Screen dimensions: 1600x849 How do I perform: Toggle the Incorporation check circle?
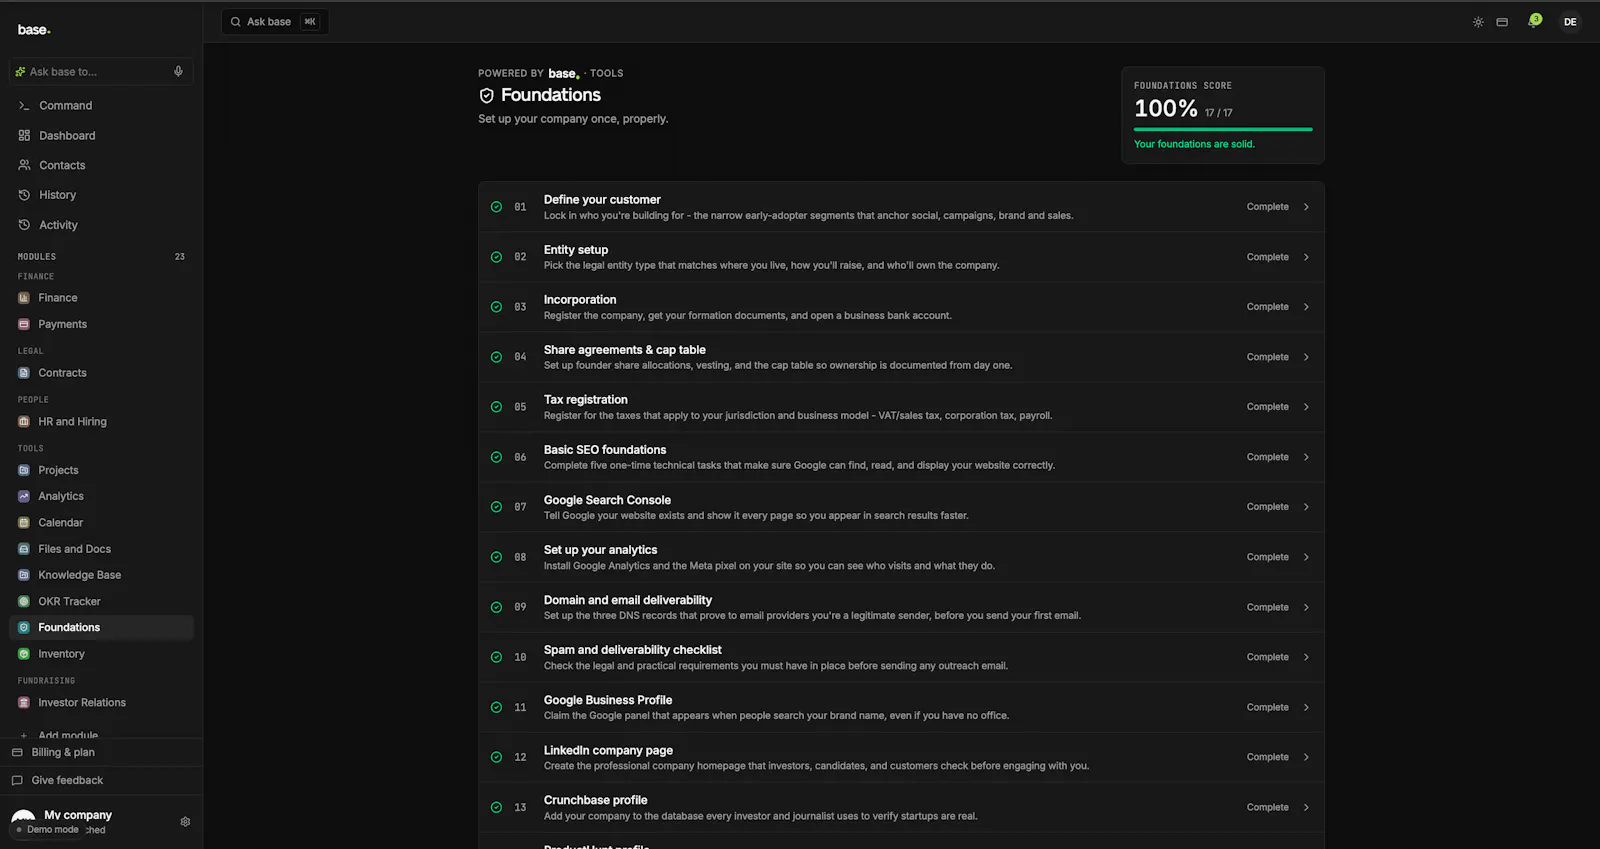(496, 307)
